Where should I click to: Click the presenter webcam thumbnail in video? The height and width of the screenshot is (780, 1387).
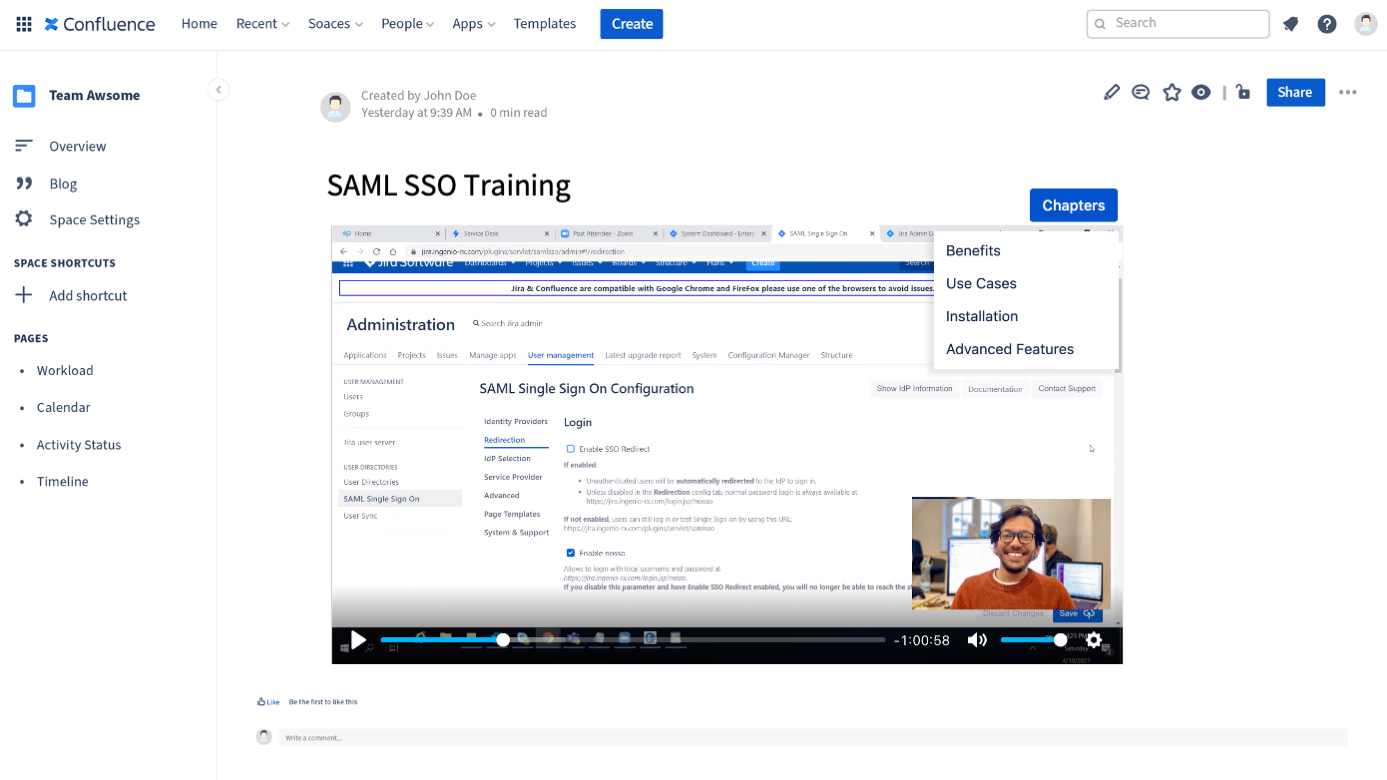1011,554
